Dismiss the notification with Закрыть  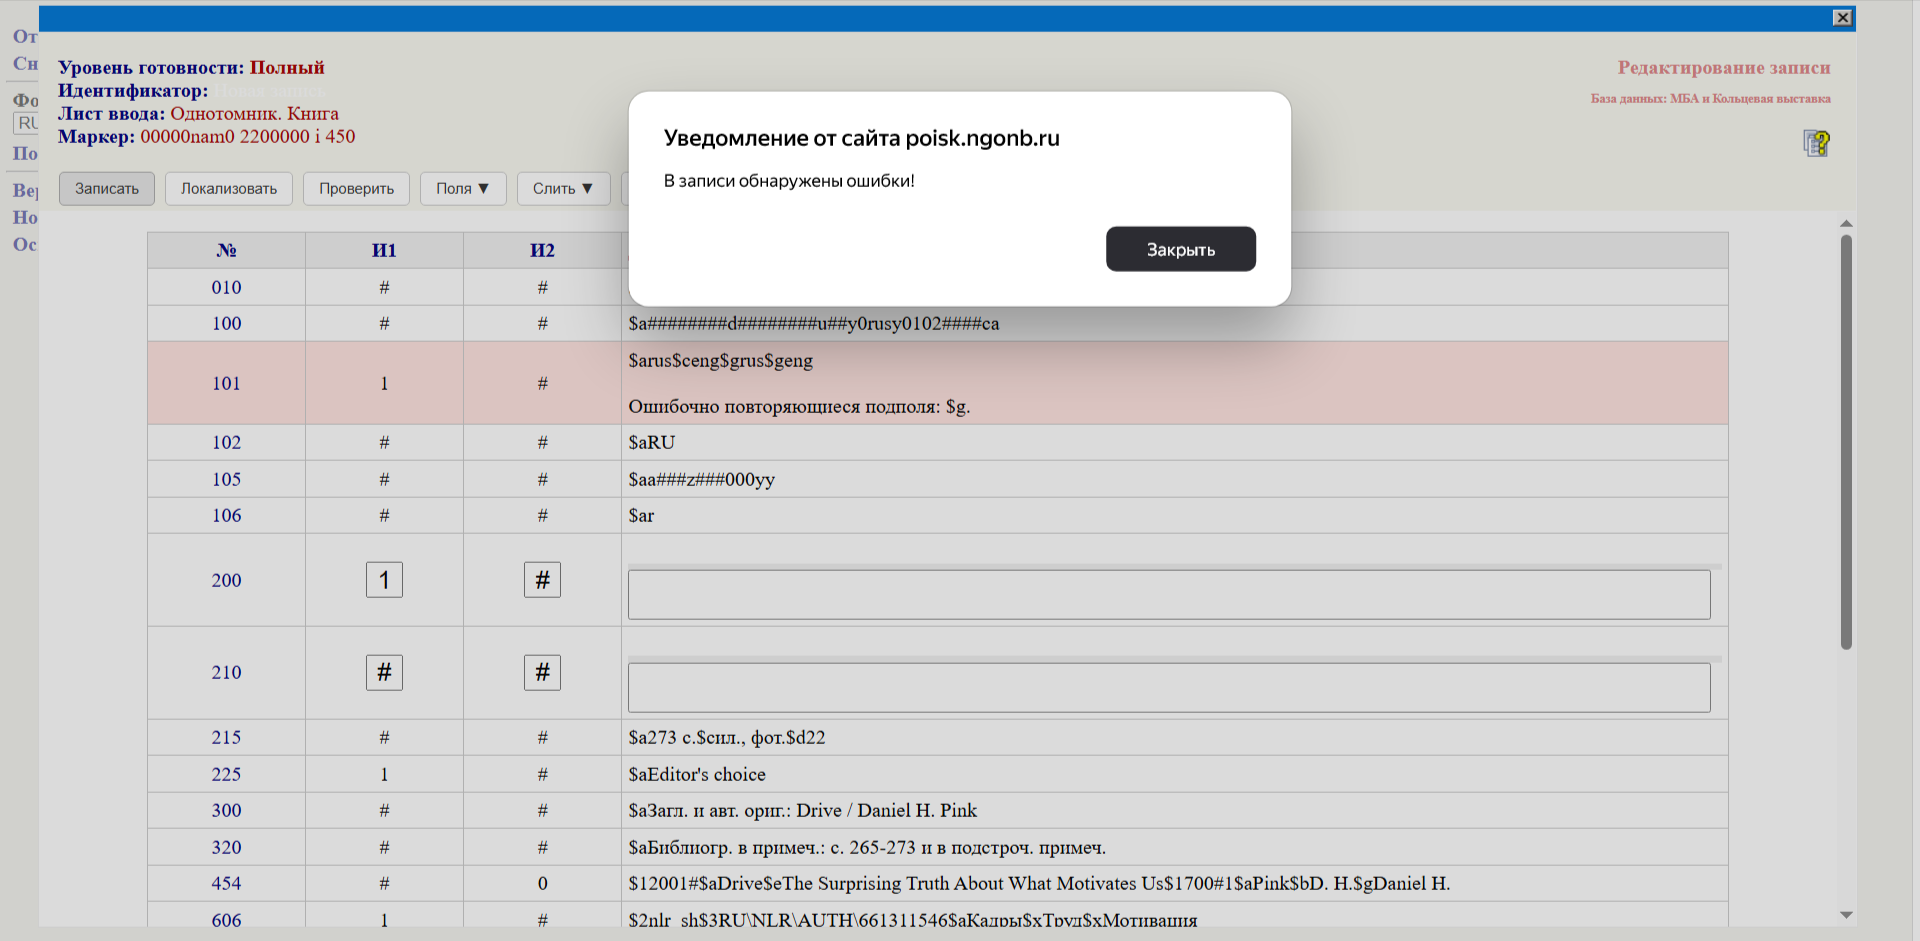pyautogui.click(x=1180, y=249)
